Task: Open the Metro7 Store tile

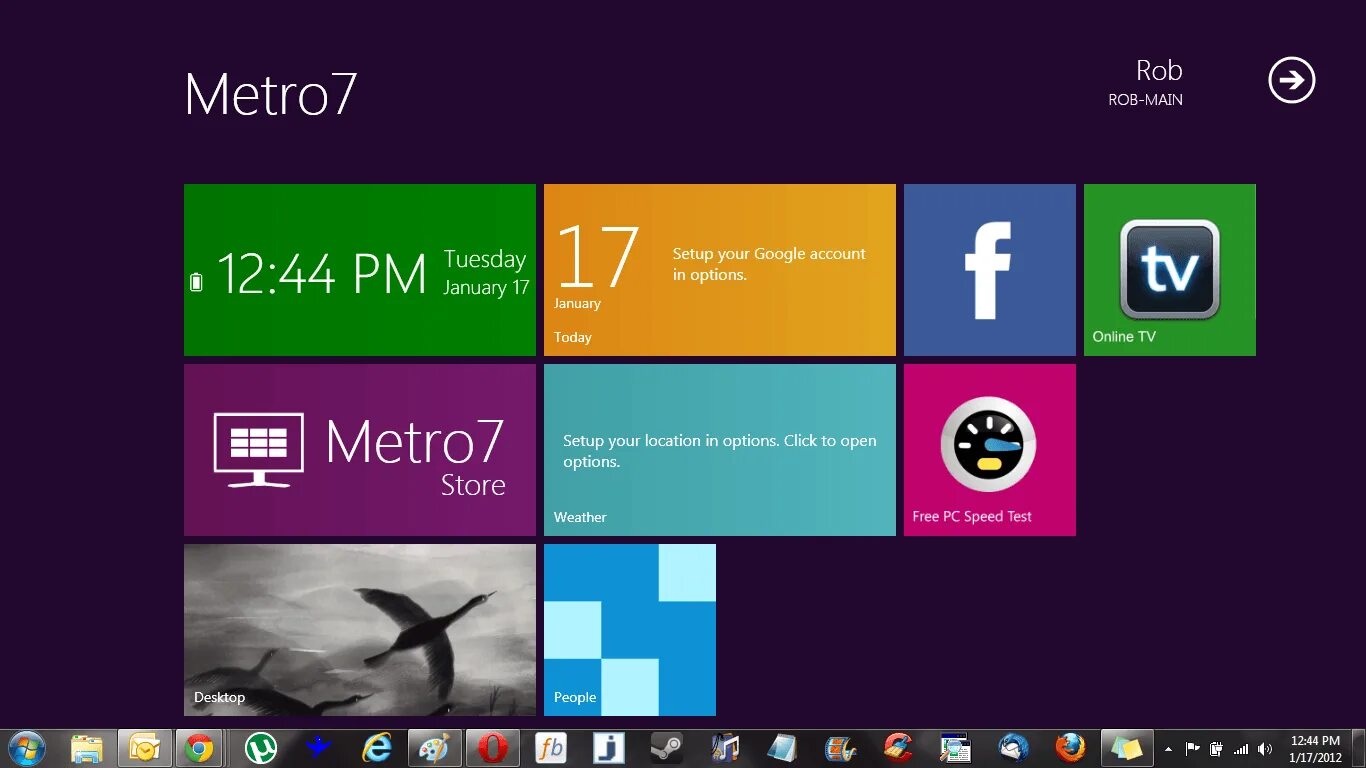Action: tap(360, 450)
